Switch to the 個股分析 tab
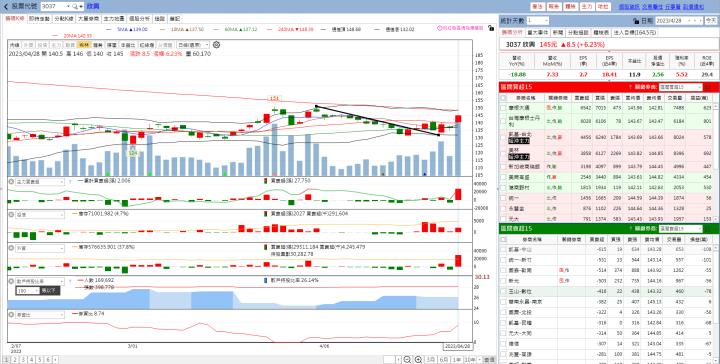The image size is (720, 364). pos(140,19)
